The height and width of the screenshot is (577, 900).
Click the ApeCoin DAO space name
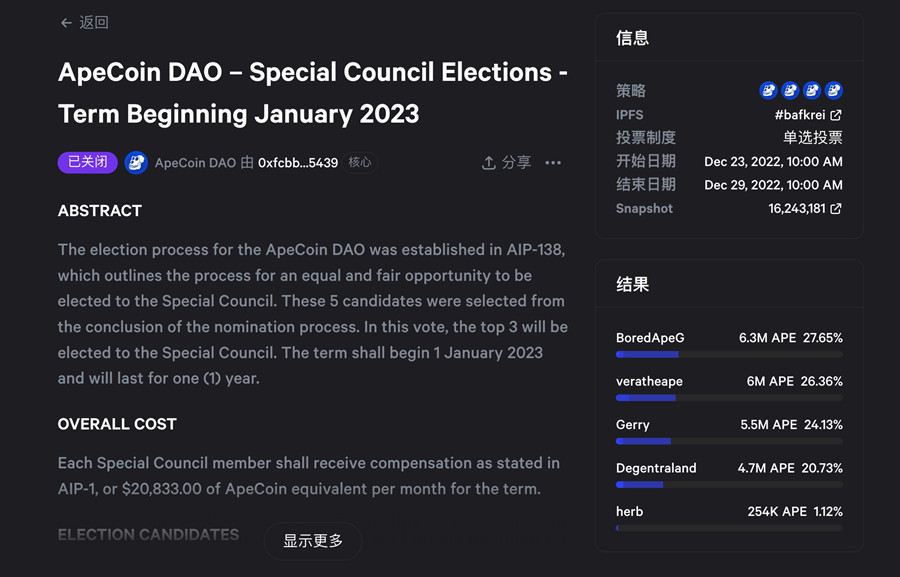coord(195,163)
